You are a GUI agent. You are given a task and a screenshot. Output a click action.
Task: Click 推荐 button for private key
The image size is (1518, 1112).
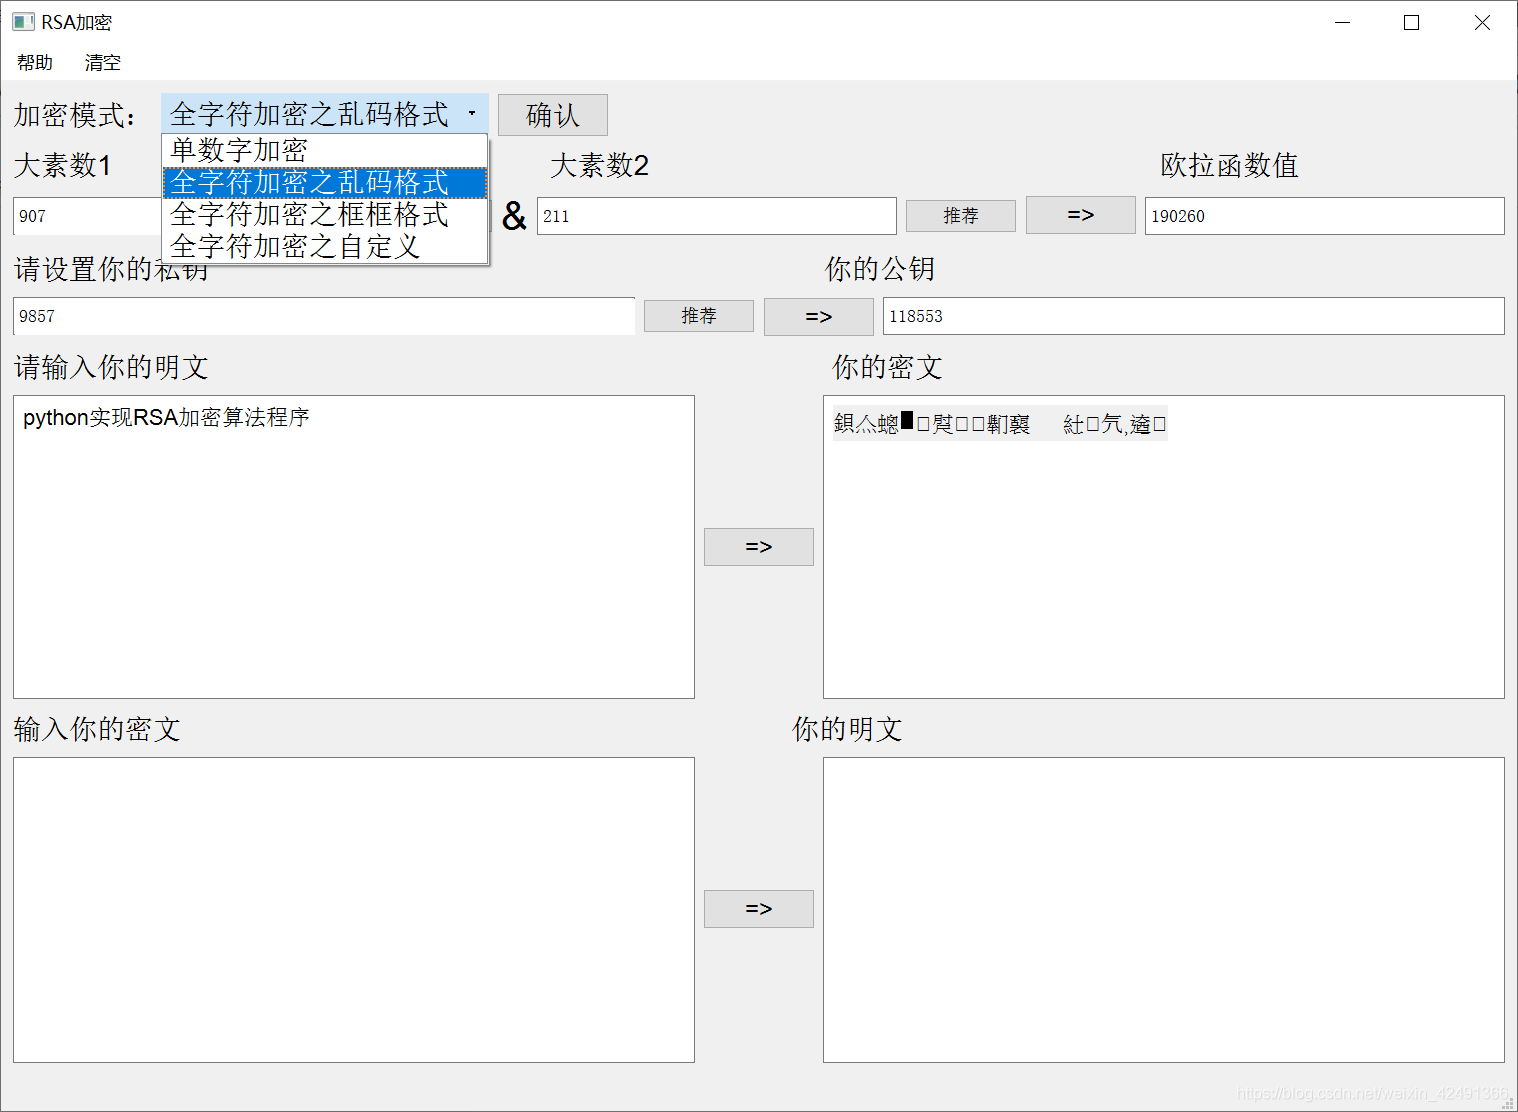point(699,316)
